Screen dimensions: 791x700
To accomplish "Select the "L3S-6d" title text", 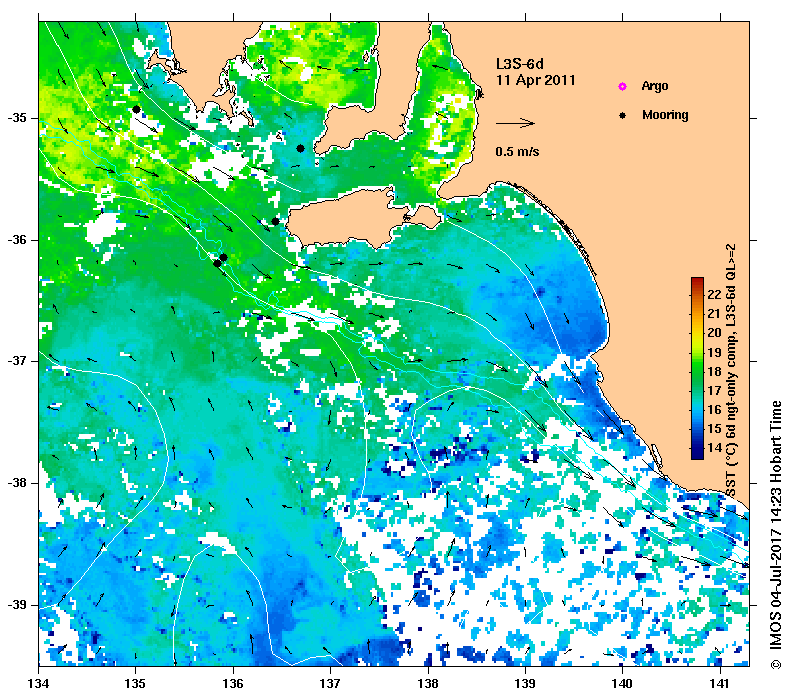I will (520, 64).
